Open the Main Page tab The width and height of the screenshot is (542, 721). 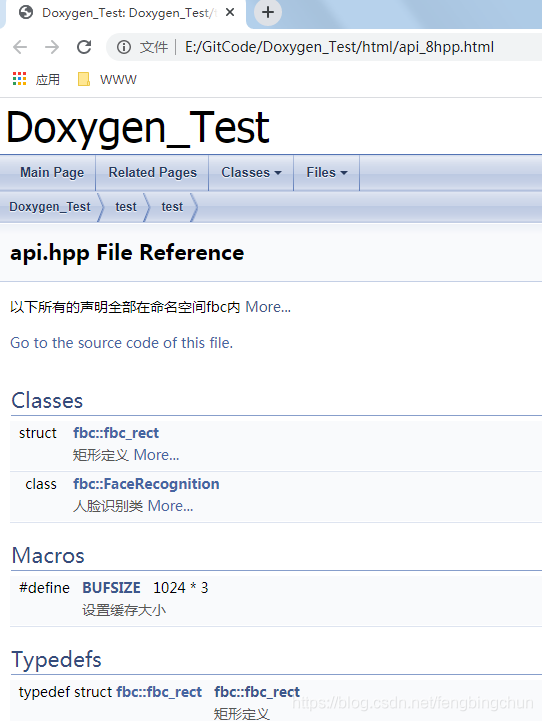coord(52,172)
